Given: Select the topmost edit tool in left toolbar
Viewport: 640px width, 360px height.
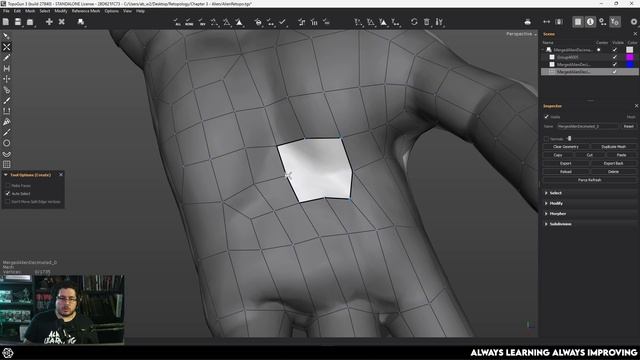Looking at the screenshot, I should [7, 36].
